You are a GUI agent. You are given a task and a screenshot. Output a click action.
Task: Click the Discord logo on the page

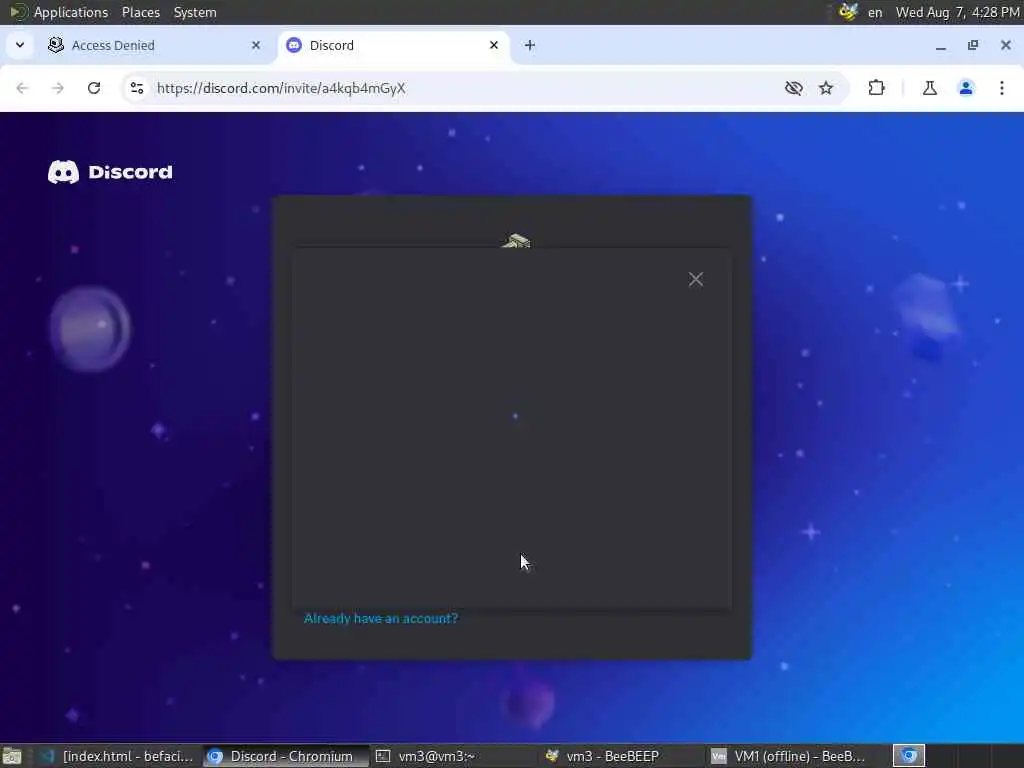[x=110, y=172]
